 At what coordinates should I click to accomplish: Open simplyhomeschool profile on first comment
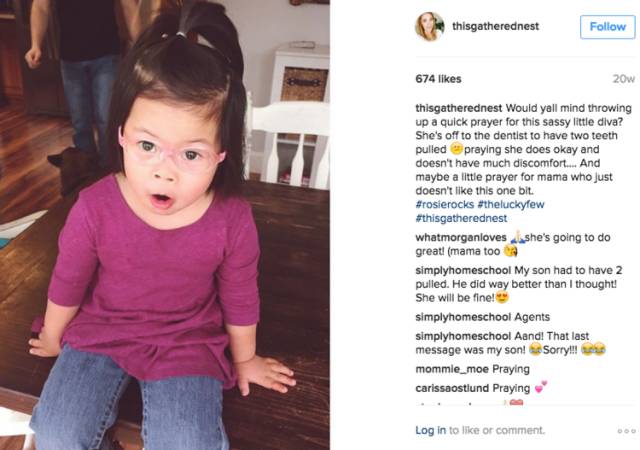463,271
